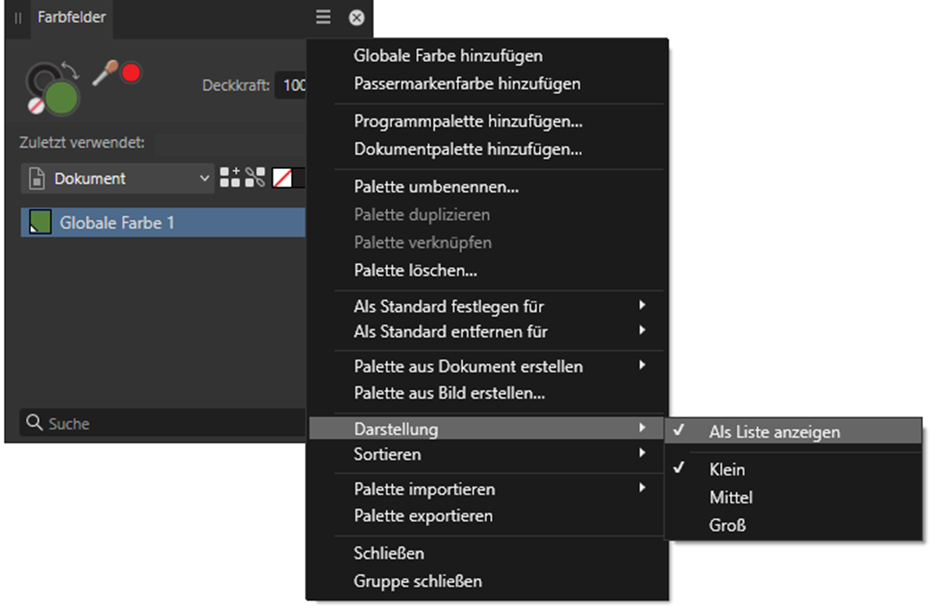Click the Suche search field
The height and width of the screenshot is (612, 945).
point(163,423)
